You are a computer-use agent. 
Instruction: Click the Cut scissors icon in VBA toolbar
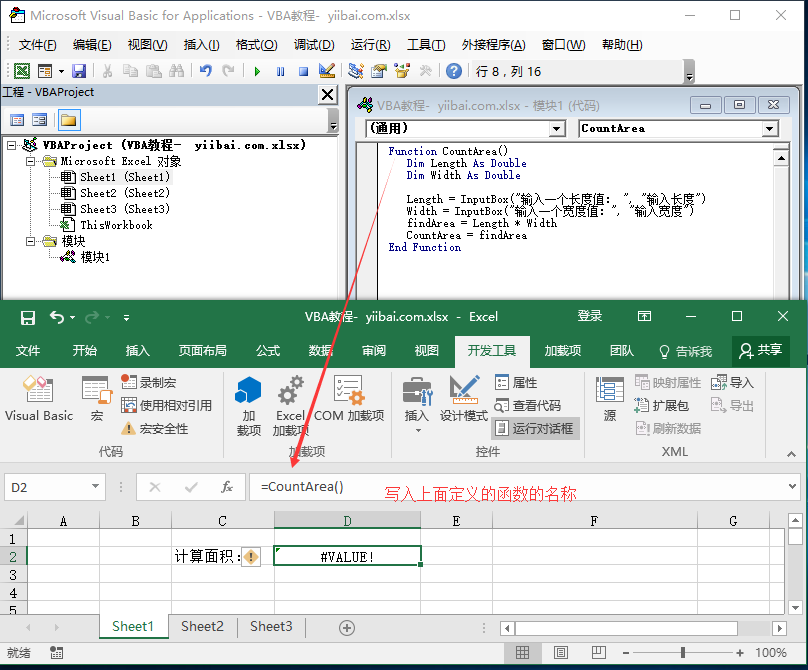(x=108, y=71)
